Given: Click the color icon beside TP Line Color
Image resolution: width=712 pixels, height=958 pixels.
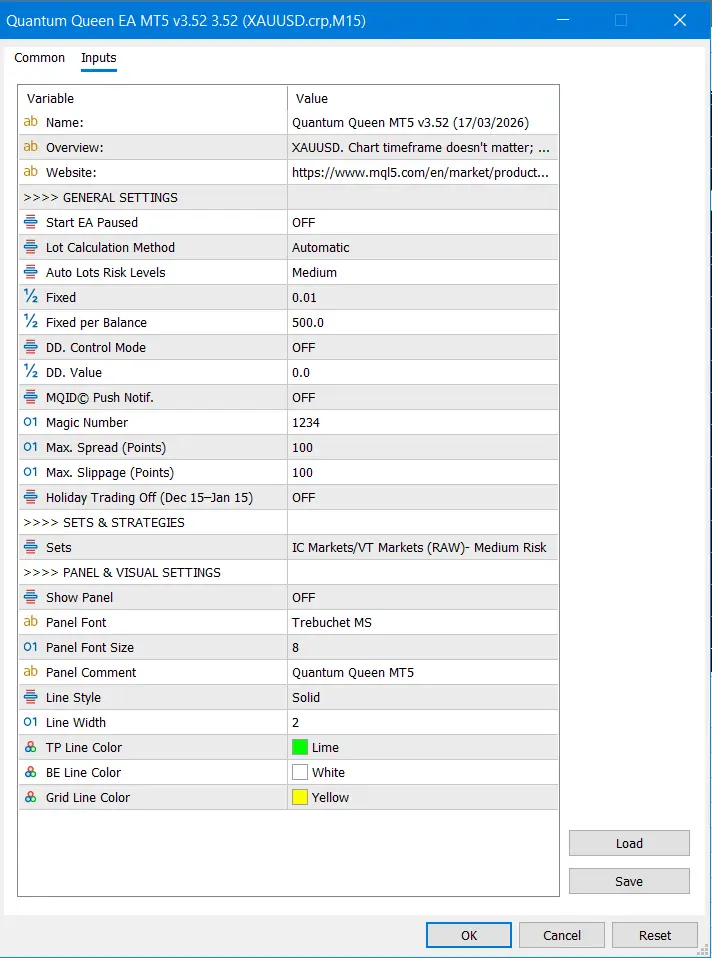Looking at the screenshot, I should [31, 747].
